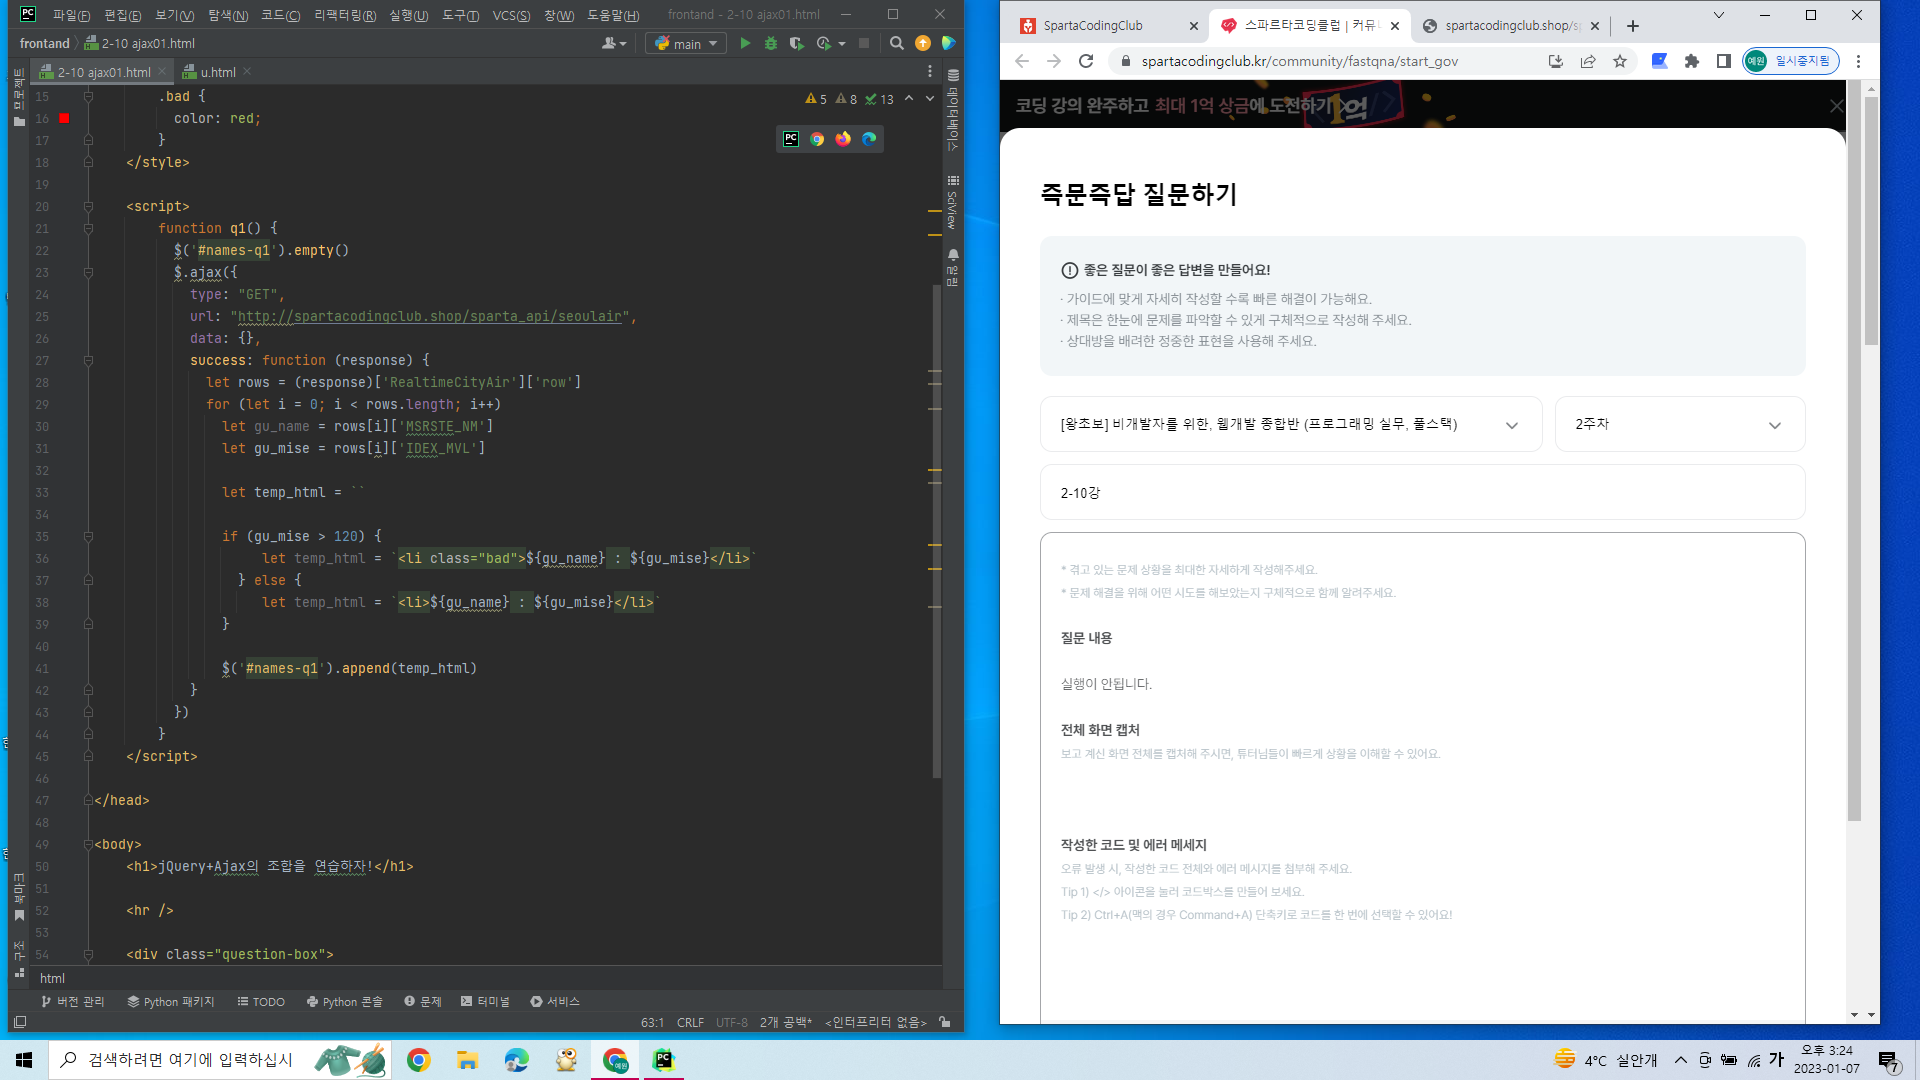Open File Explorer from taskbar
This screenshot has height=1080, width=1920.
pos(467,1060)
